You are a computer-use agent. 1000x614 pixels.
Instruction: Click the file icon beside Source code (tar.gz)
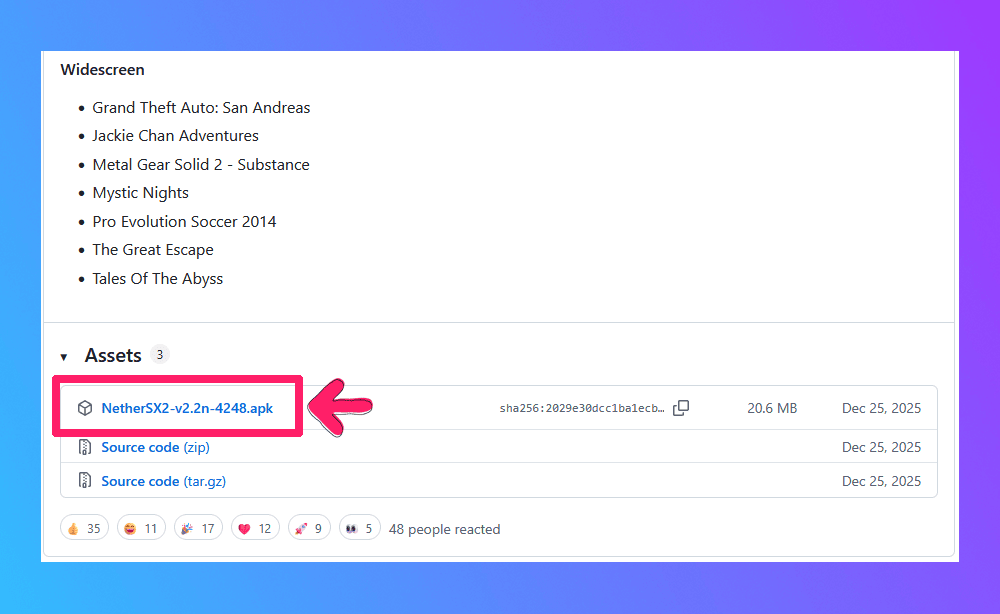pyautogui.click(x=85, y=481)
